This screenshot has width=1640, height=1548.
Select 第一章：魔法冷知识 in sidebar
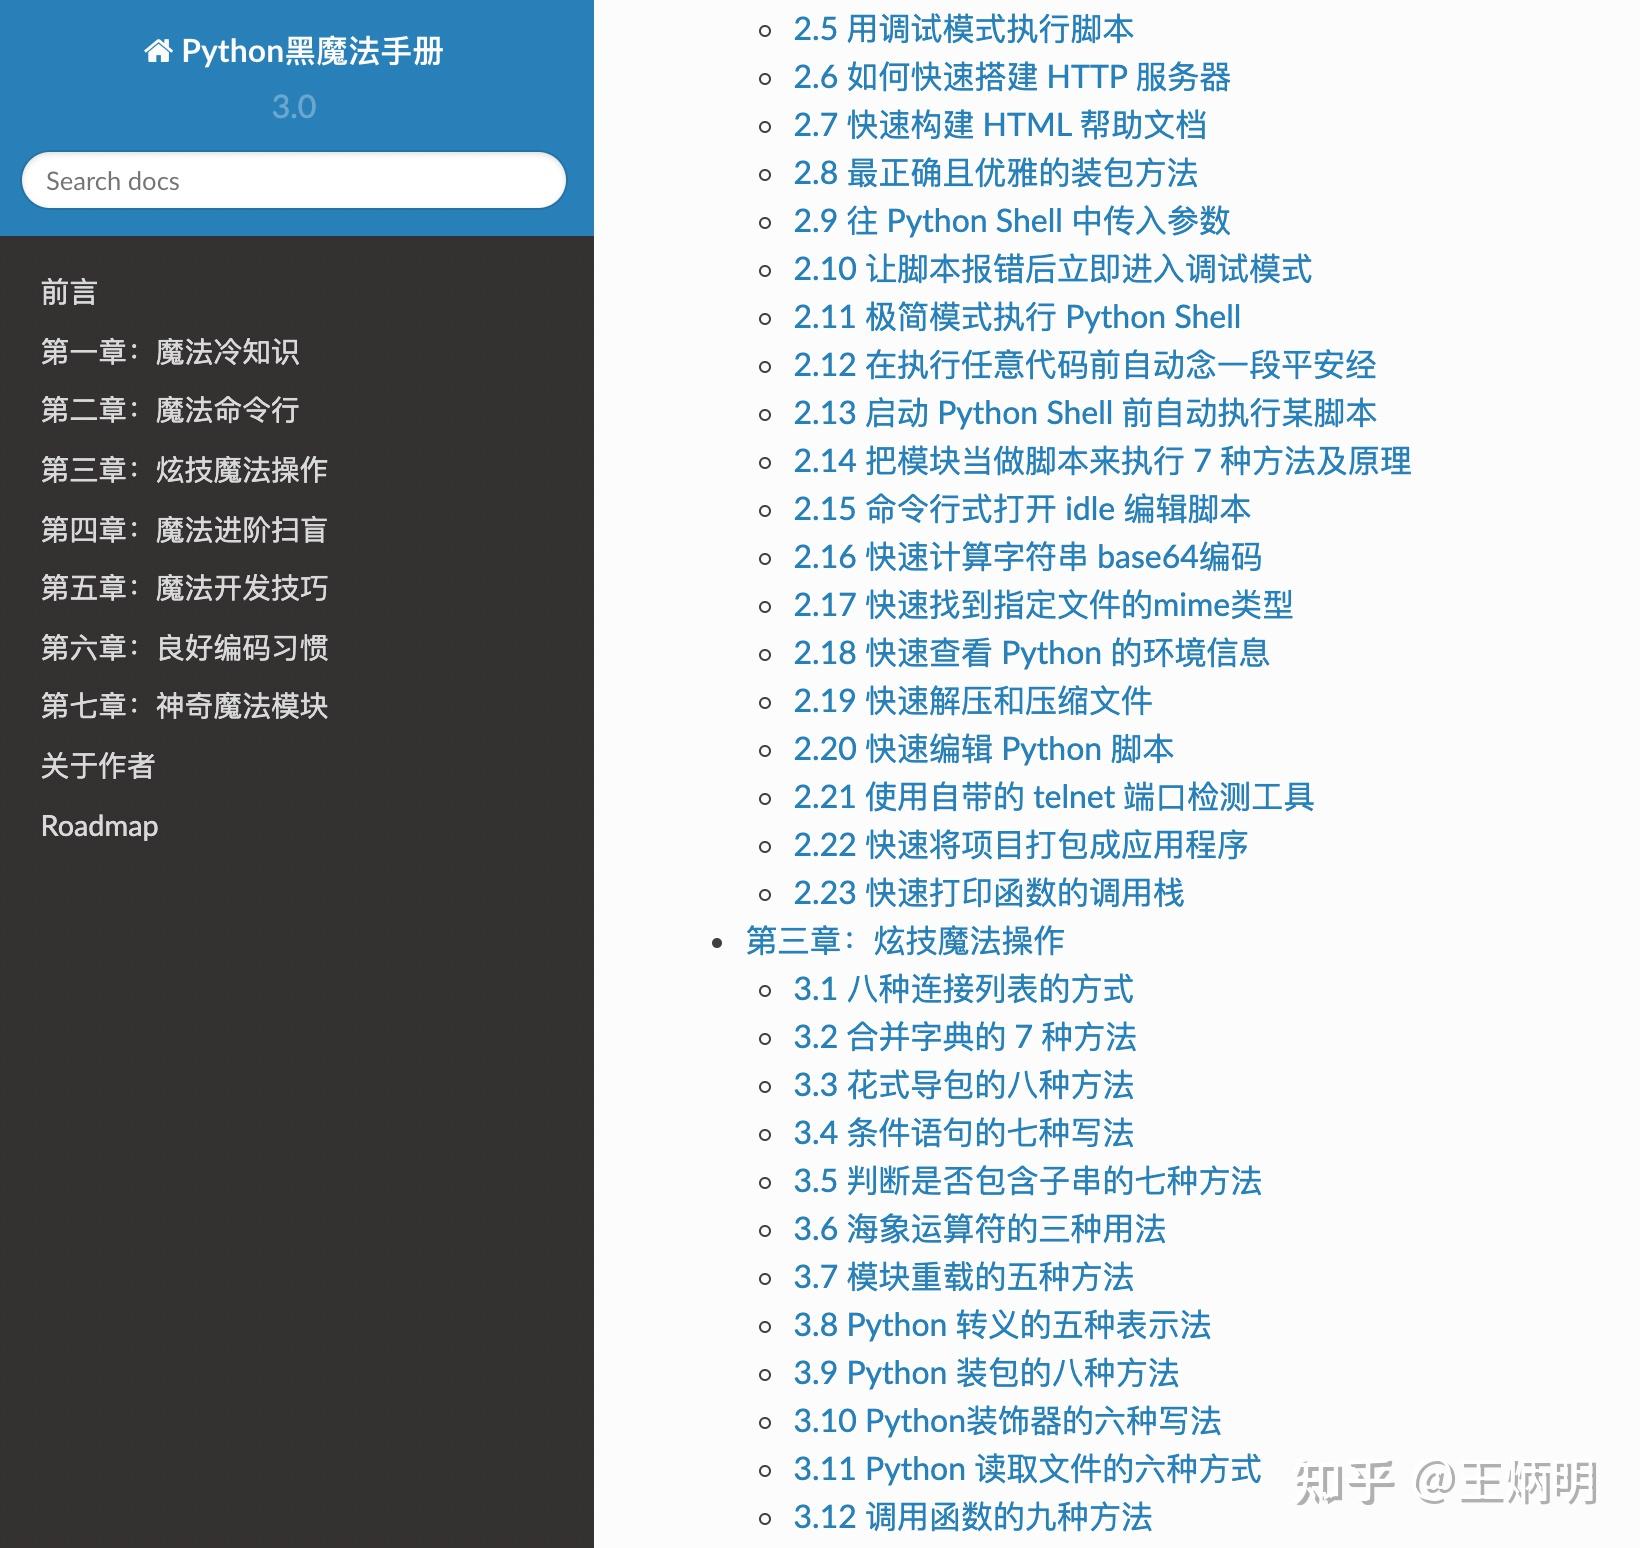coord(172,352)
